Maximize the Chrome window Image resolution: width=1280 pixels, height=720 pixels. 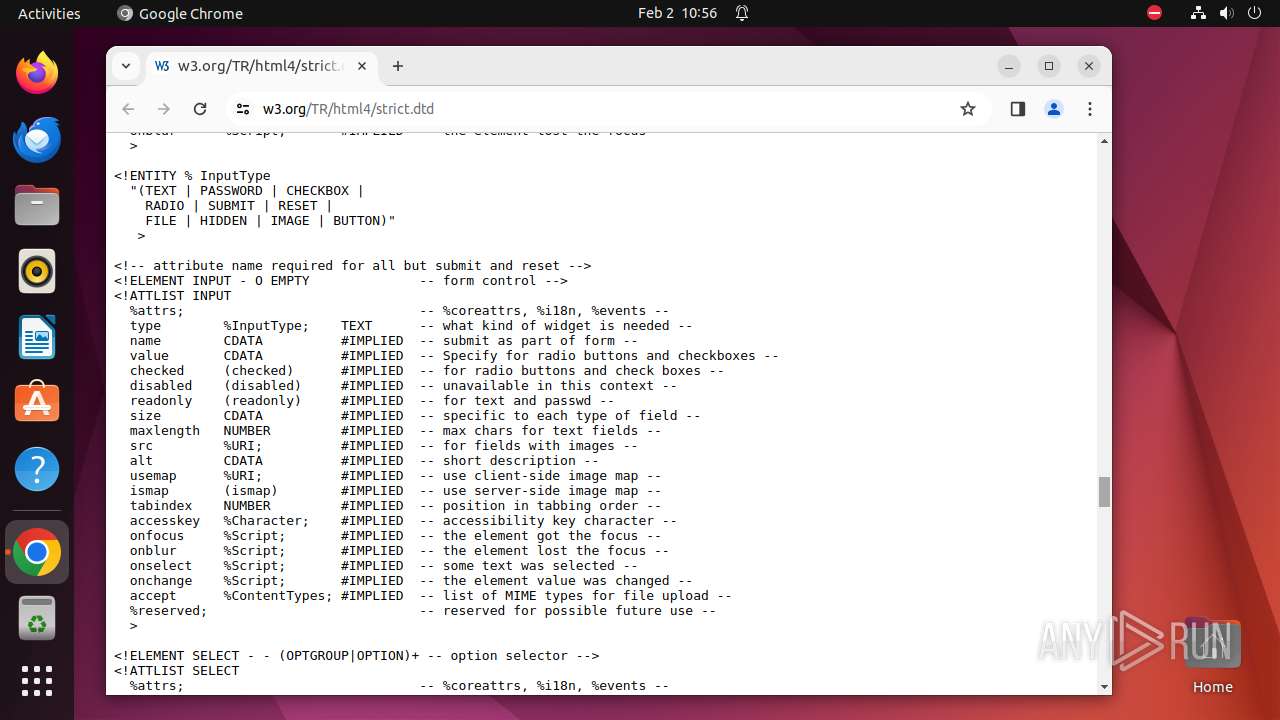1049,66
